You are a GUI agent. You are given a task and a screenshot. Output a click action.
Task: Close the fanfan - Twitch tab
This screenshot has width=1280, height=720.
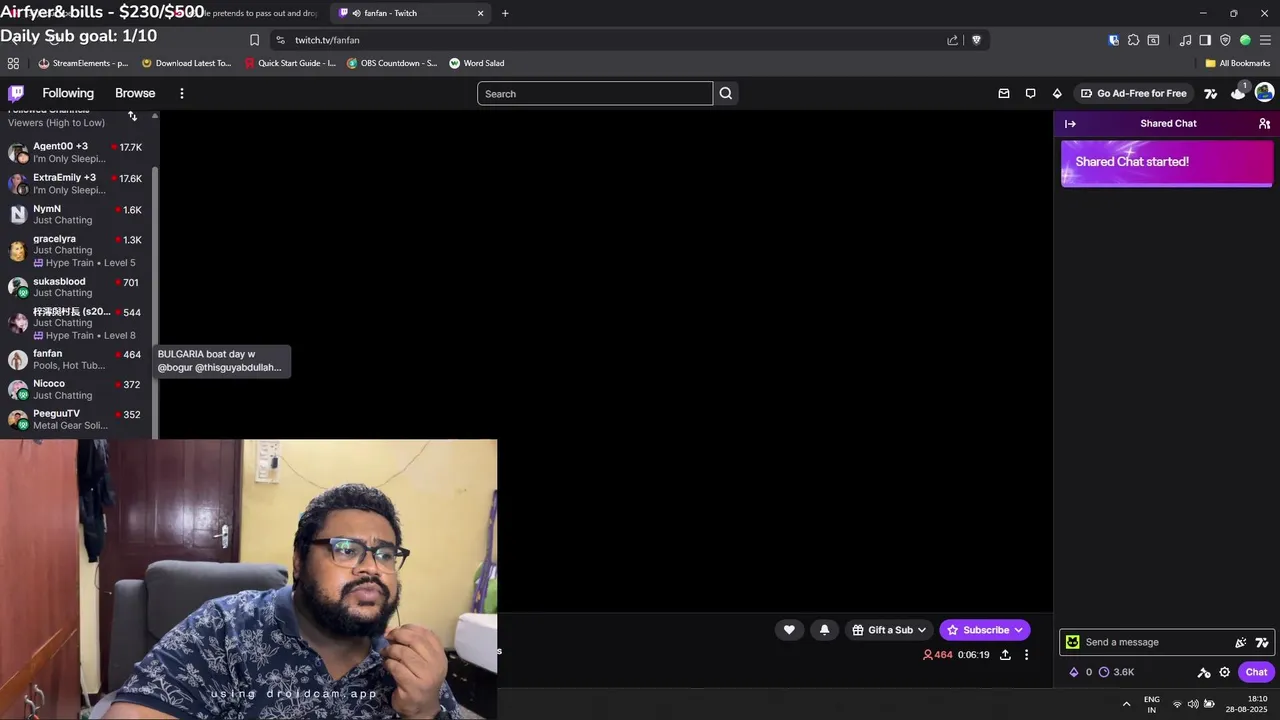[480, 13]
